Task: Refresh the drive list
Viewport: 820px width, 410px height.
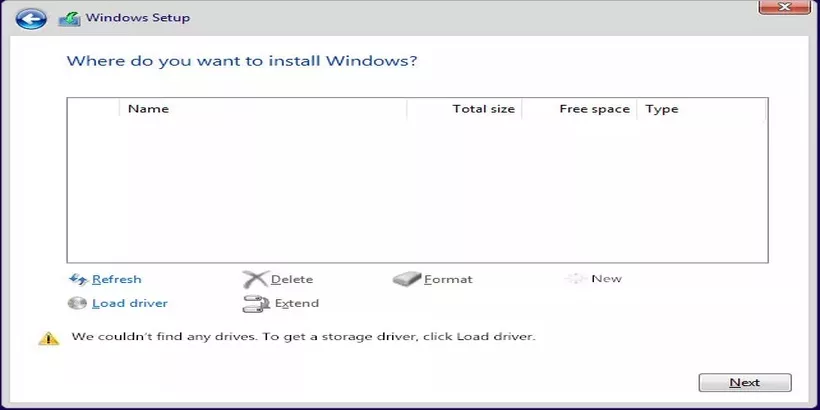Action: (117, 279)
